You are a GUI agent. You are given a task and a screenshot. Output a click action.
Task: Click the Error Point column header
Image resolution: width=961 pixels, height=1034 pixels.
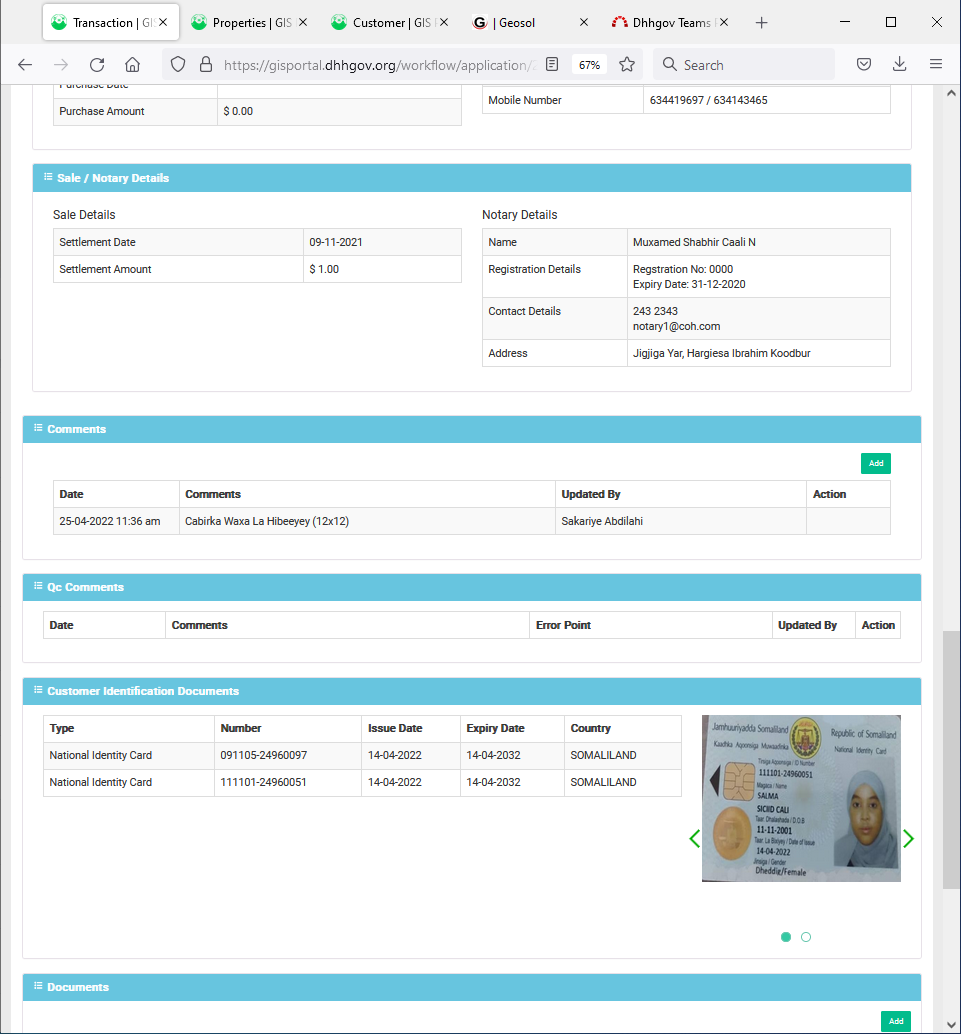(x=563, y=625)
